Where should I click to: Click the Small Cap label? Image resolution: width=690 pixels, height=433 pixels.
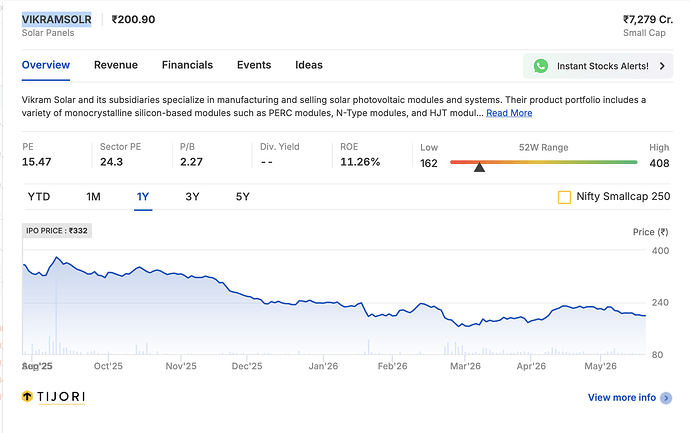[x=644, y=33]
